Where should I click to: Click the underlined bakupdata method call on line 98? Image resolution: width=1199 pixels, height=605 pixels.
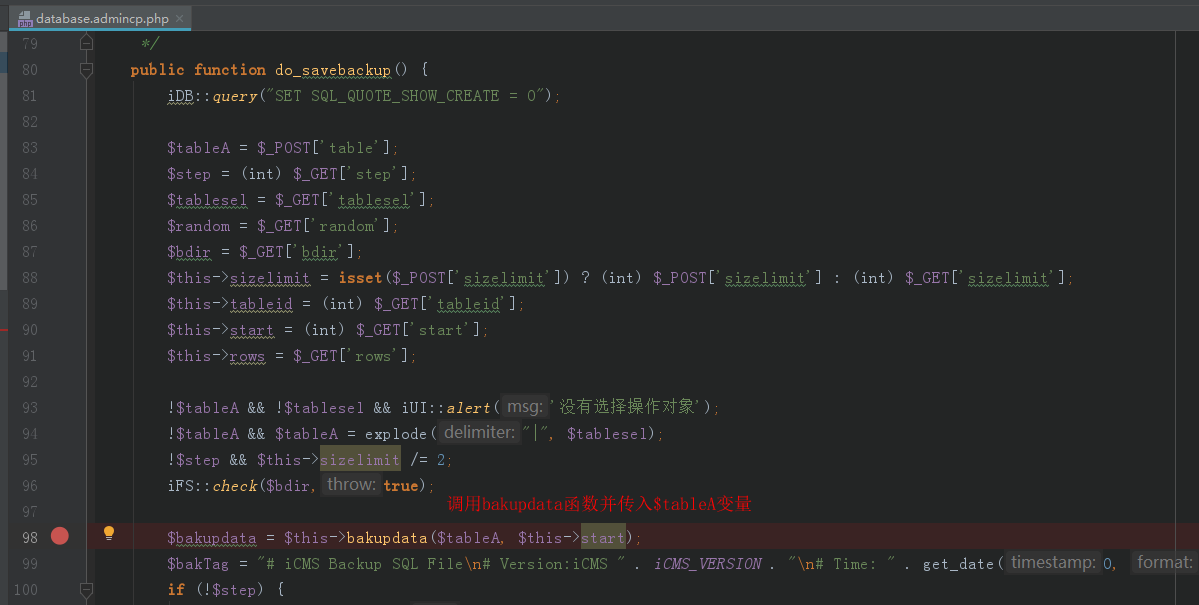point(386,537)
